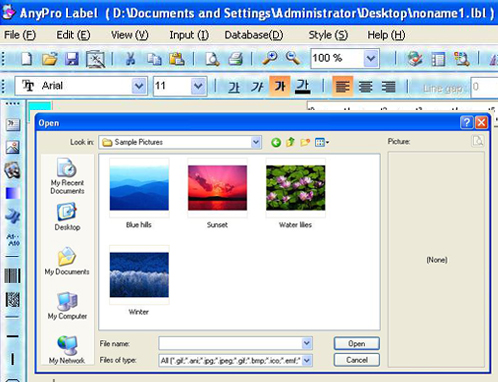This screenshot has height=382, width=498.
Task: Open the Database(D) menu
Action: 254,35
